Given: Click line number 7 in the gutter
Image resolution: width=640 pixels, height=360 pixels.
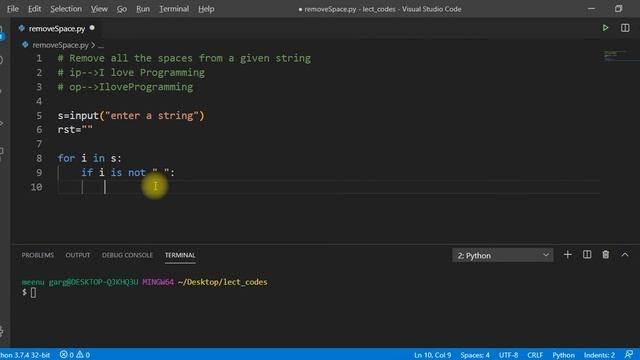Looking at the screenshot, I should click(39, 144).
